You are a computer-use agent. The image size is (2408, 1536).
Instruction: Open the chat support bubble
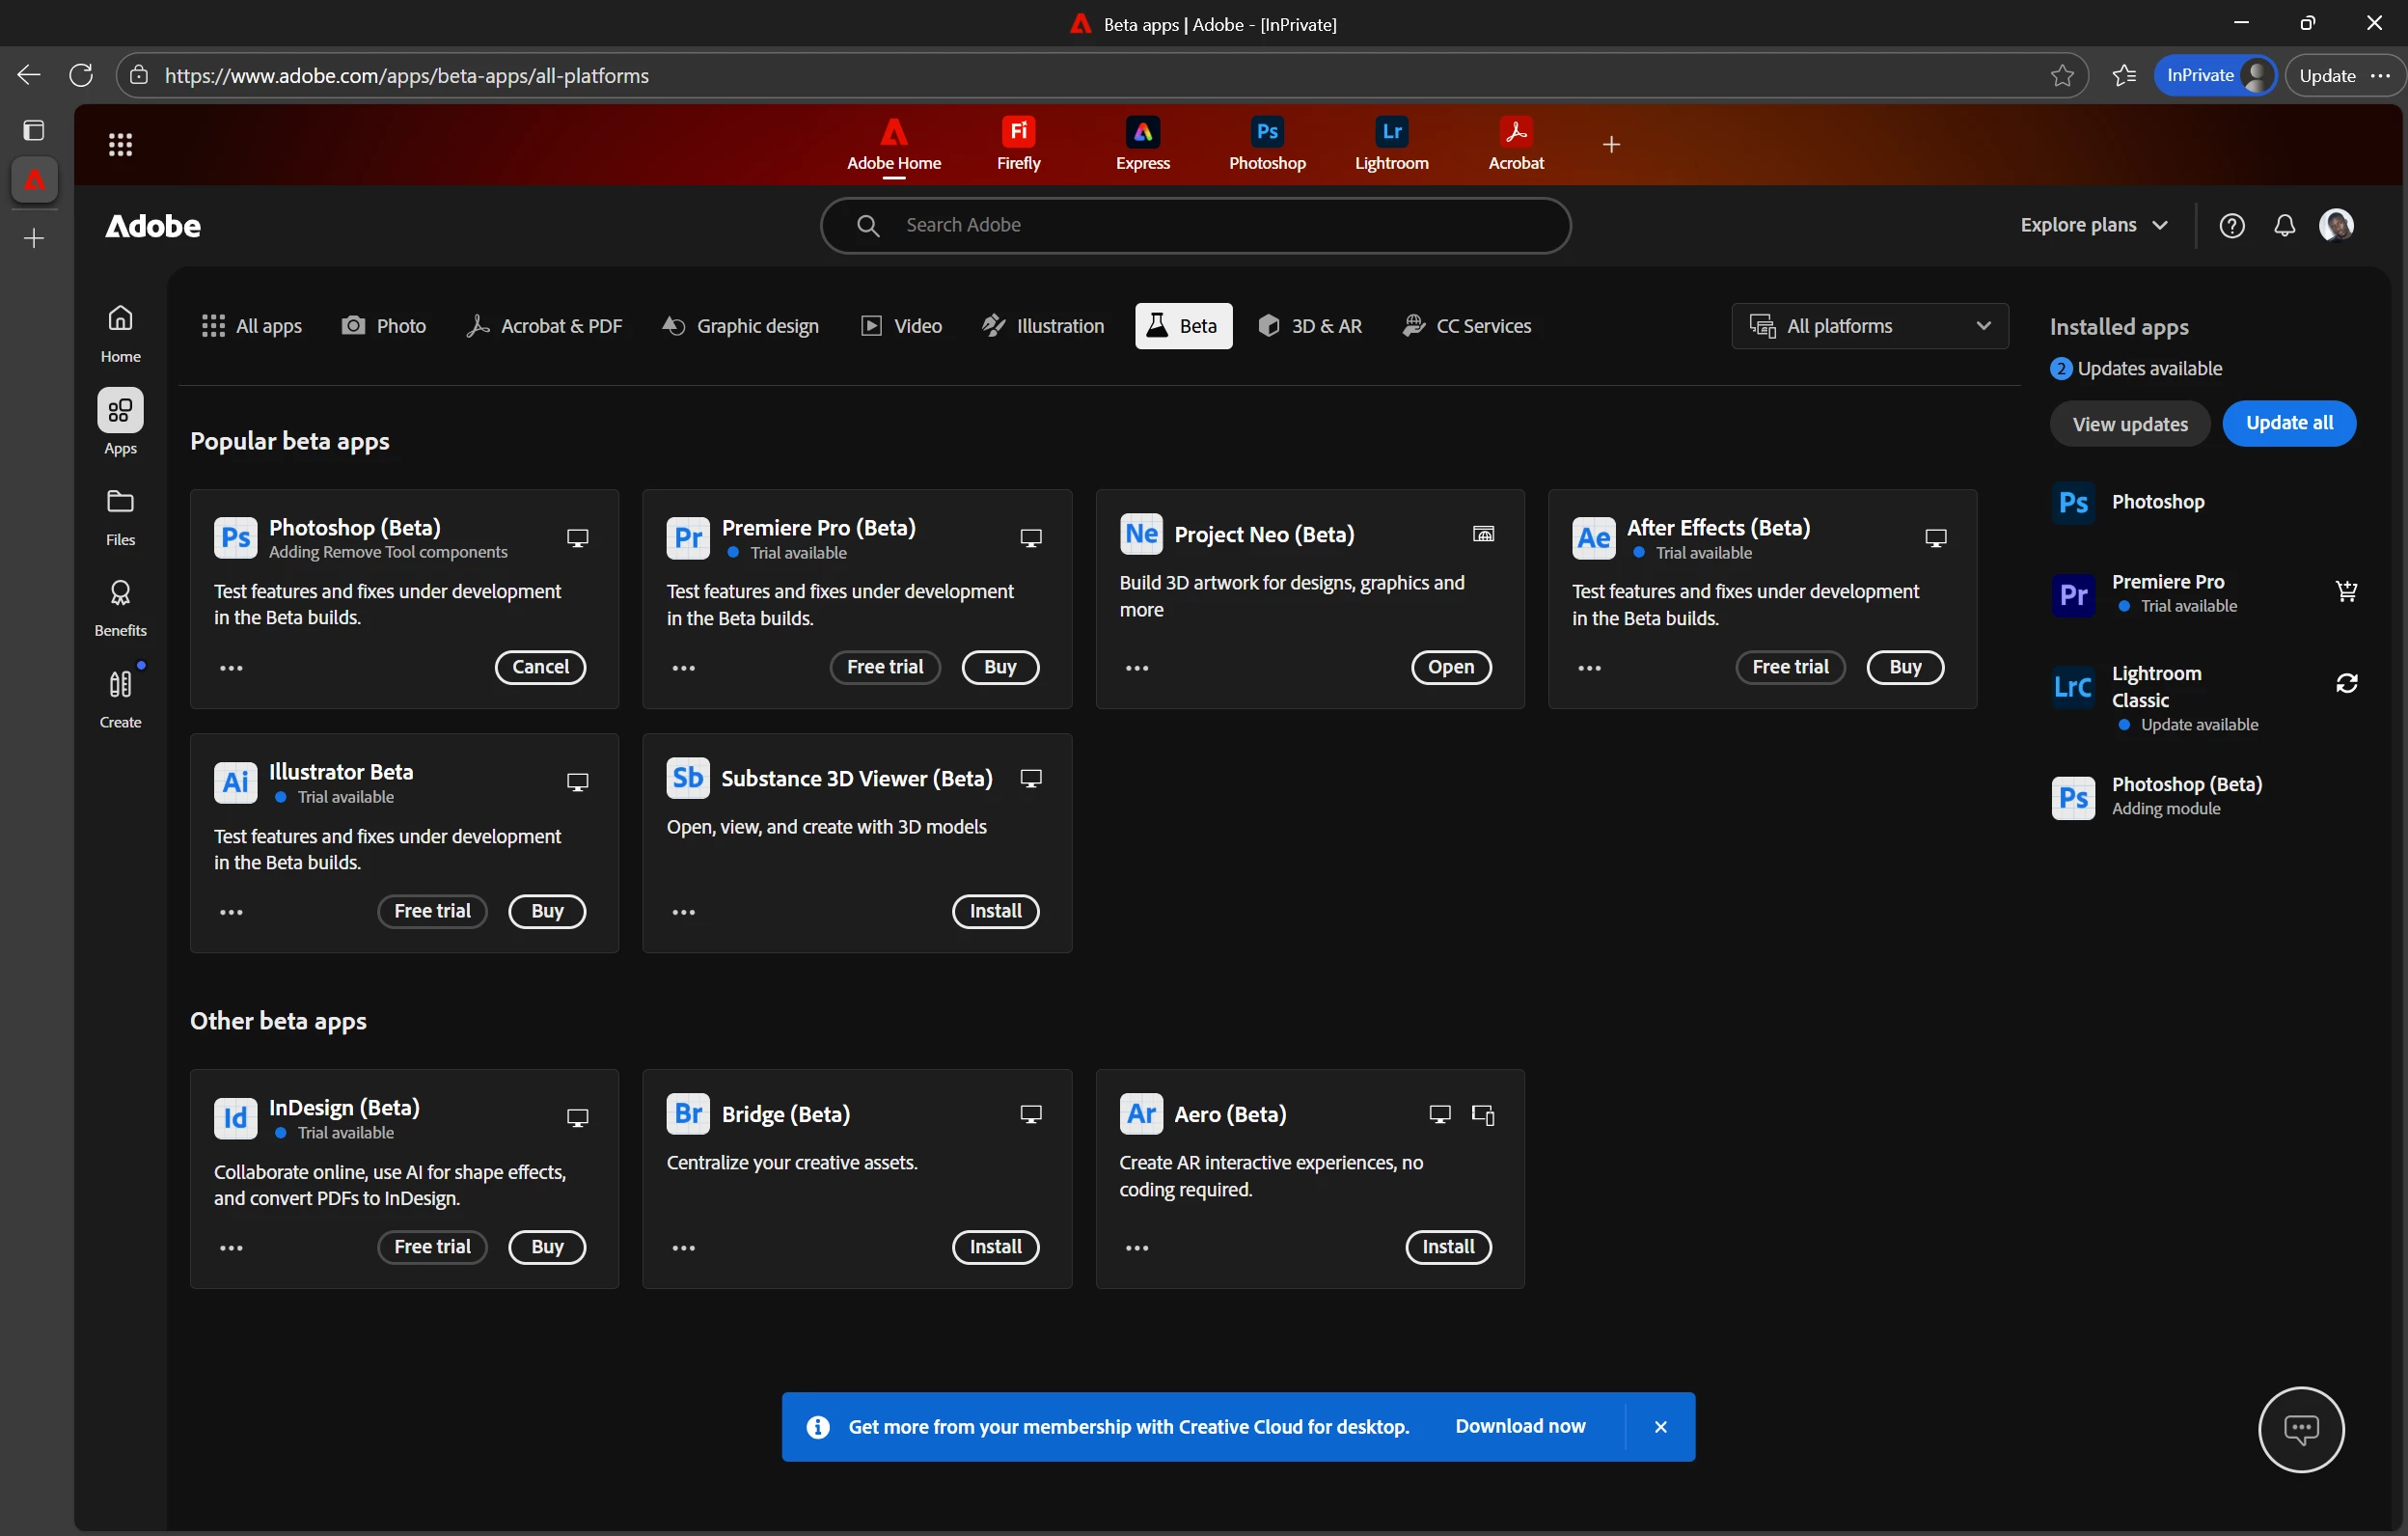[x=2300, y=1429]
